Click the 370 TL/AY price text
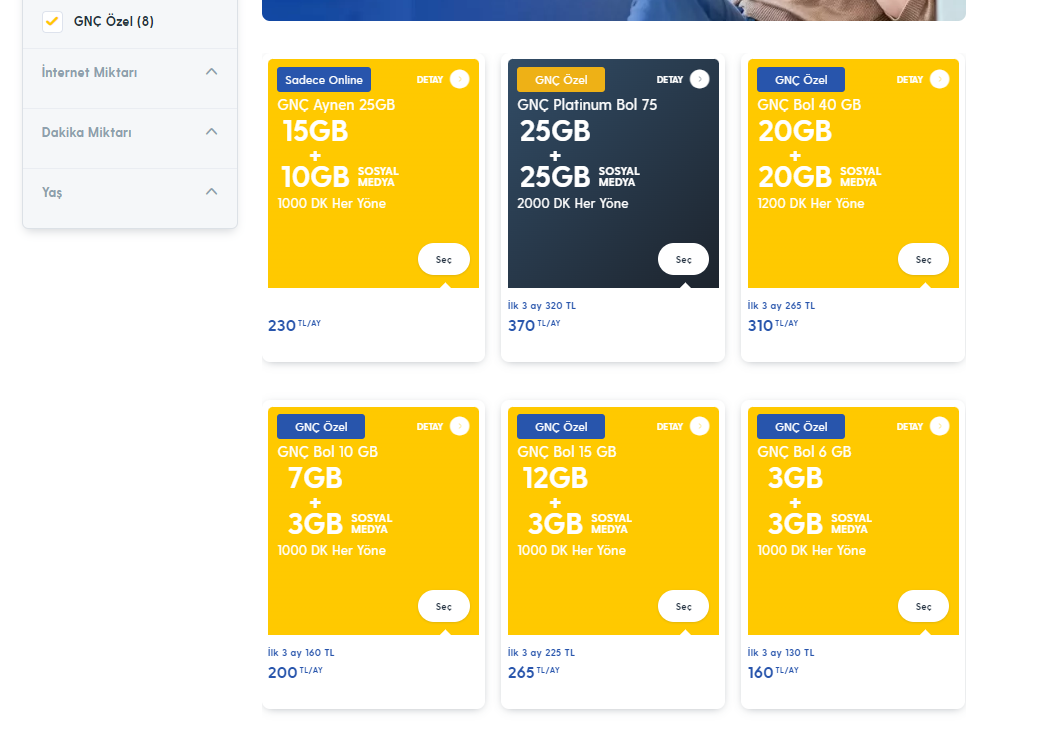 tap(535, 325)
